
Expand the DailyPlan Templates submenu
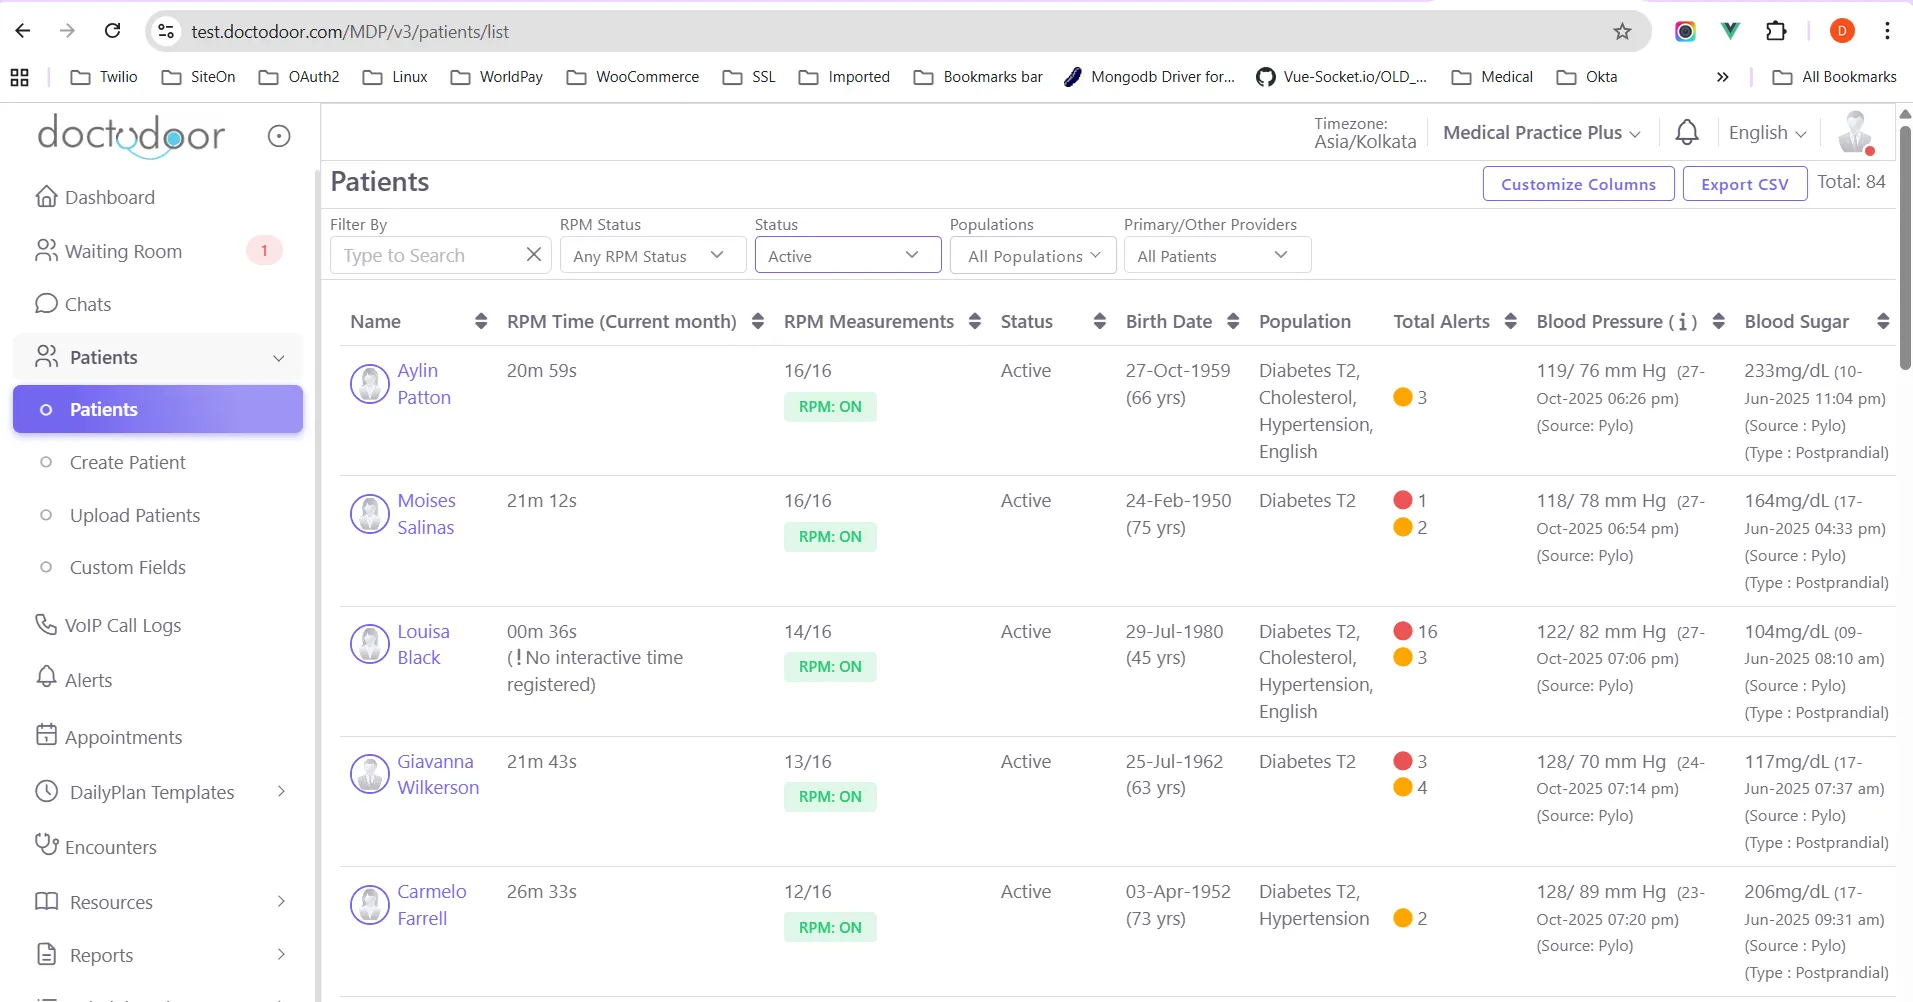[281, 791]
